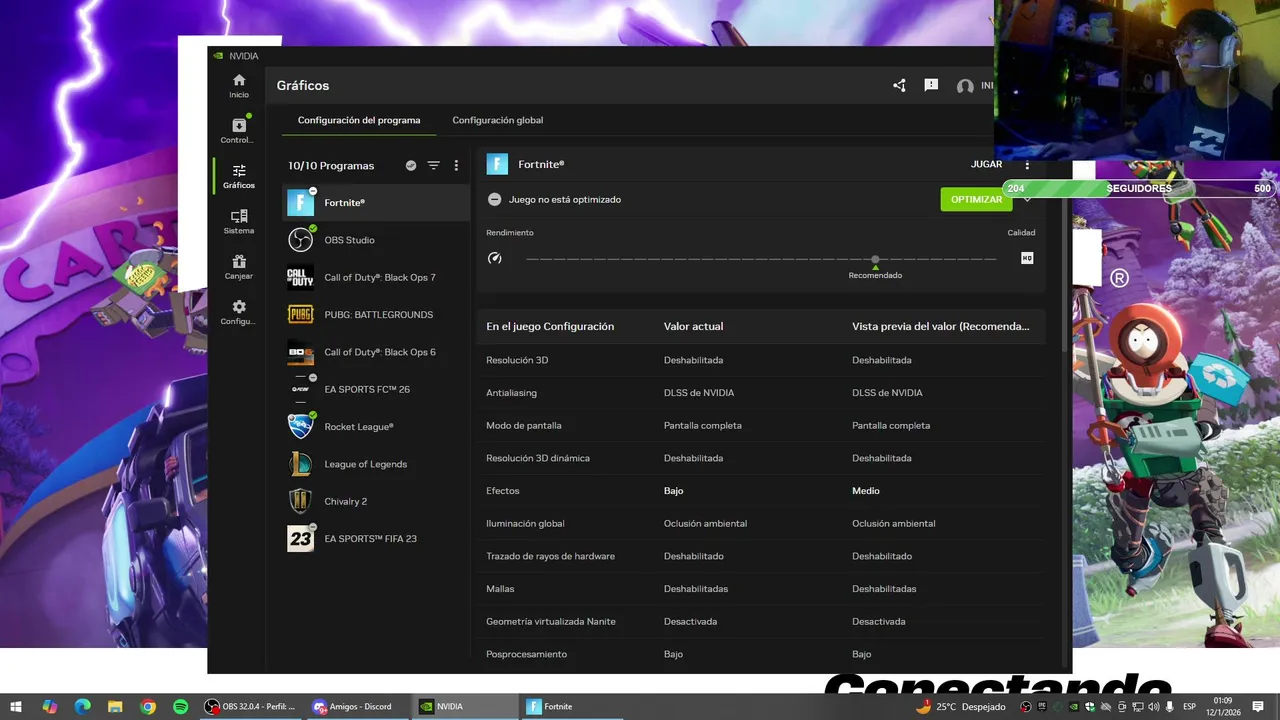Click the NVIDIA tray icon
The width and height of the screenshot is (1280, 720).
point(1074,707)
